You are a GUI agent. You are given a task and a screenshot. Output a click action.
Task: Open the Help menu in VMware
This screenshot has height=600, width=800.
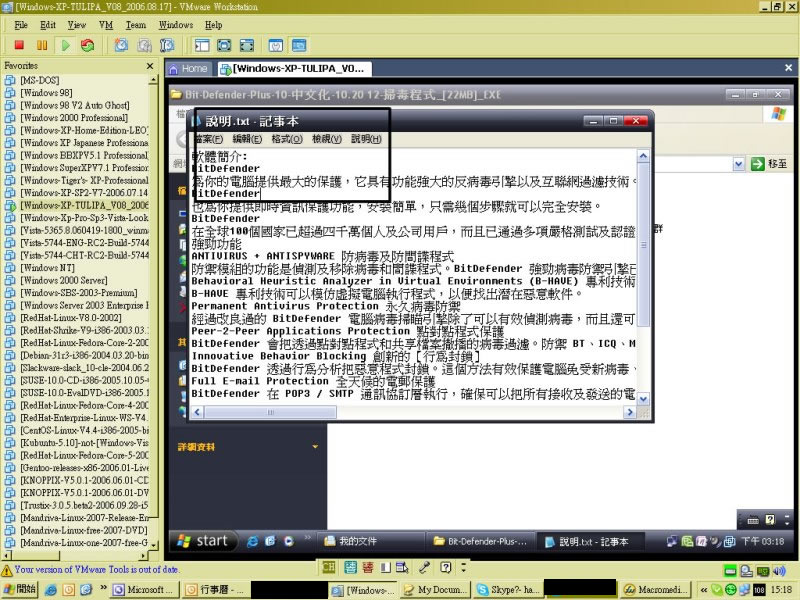(213, 24)
